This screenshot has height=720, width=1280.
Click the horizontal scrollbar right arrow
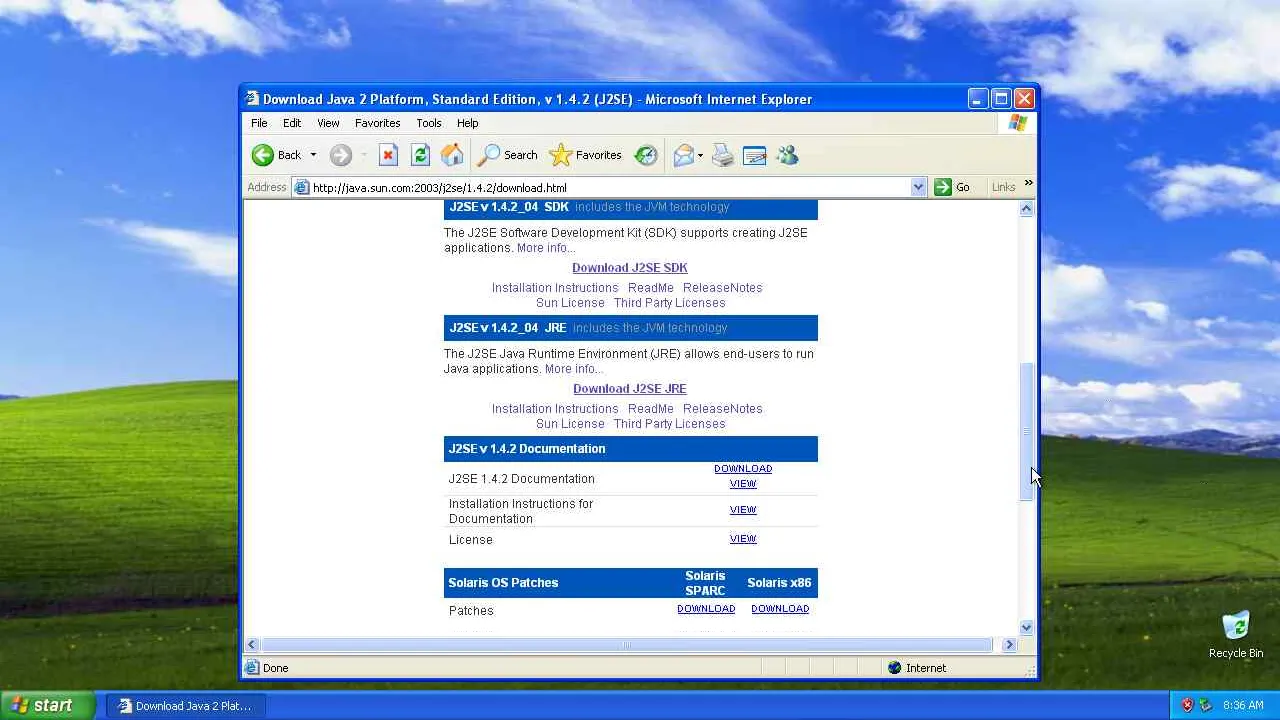1009,645
